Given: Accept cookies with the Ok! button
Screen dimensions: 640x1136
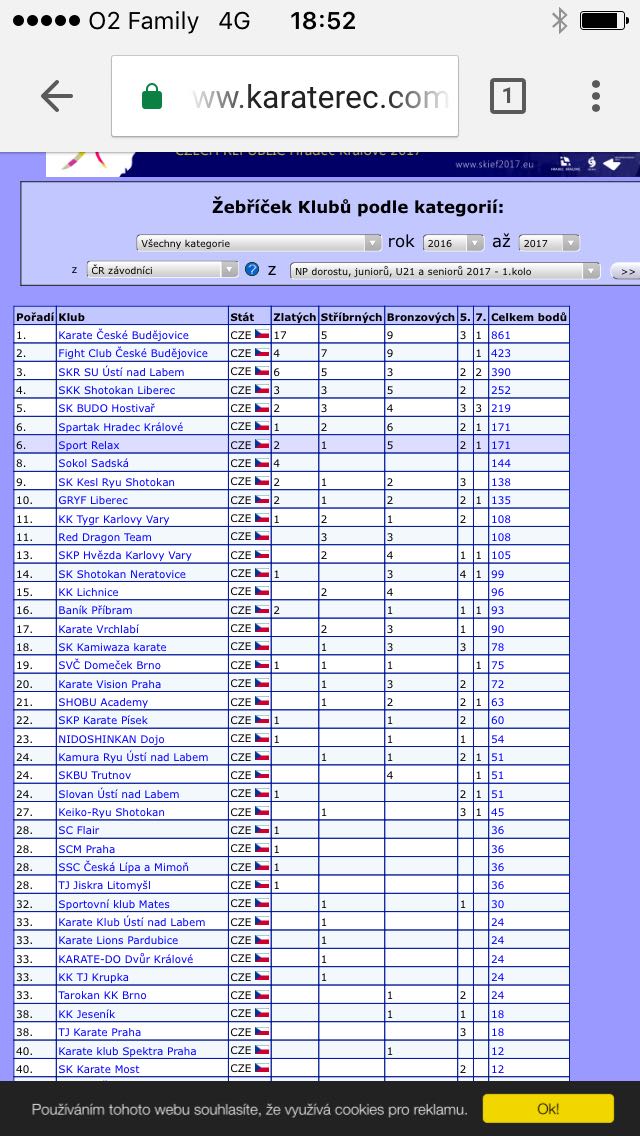Looking at the screenshot, I should pyautogui.click(x=548, y=1108).
